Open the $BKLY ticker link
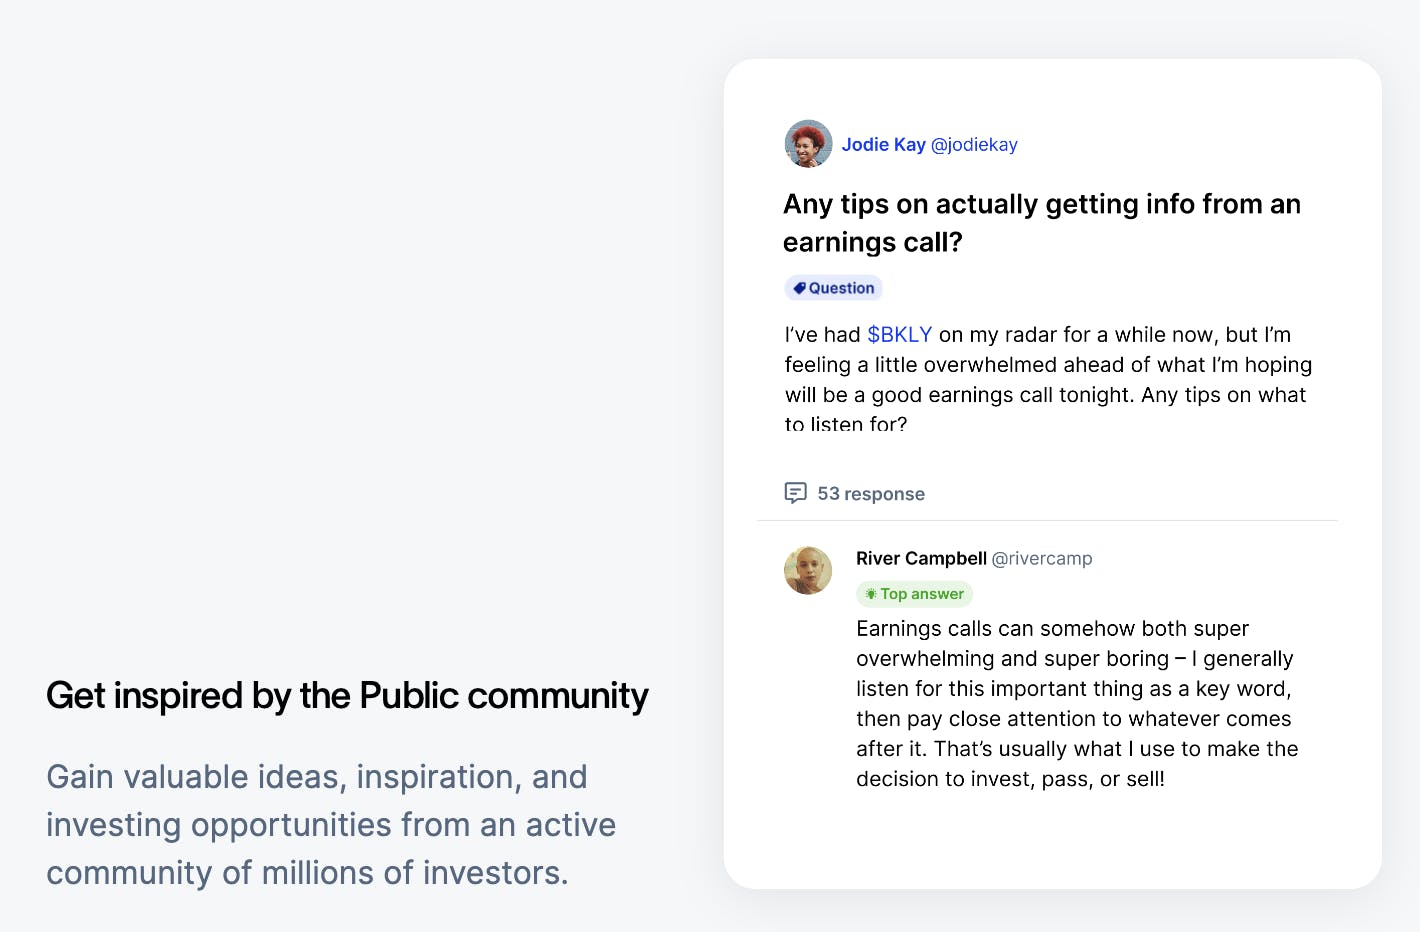Viewport: 1420px width, 932px height. tap(899, 335)
